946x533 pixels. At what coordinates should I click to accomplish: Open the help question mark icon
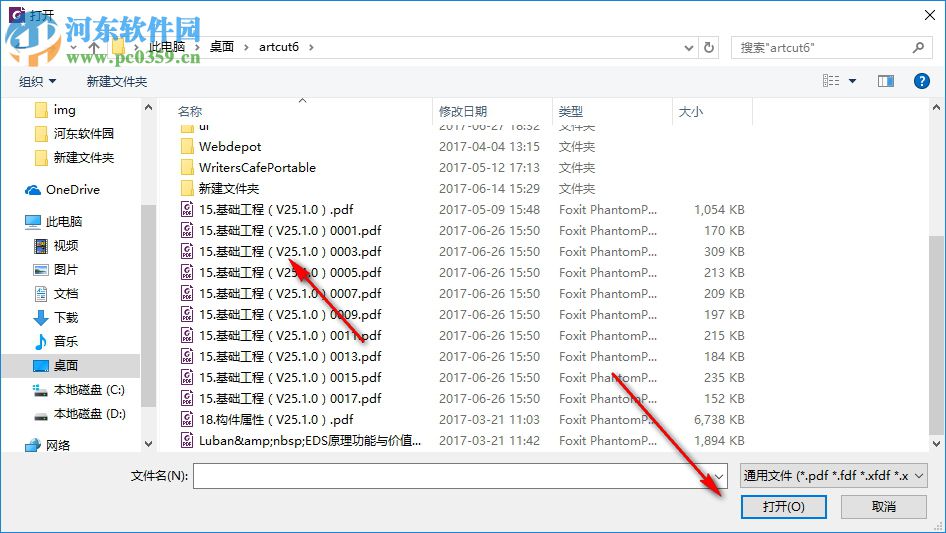click(x=921, y=81)
